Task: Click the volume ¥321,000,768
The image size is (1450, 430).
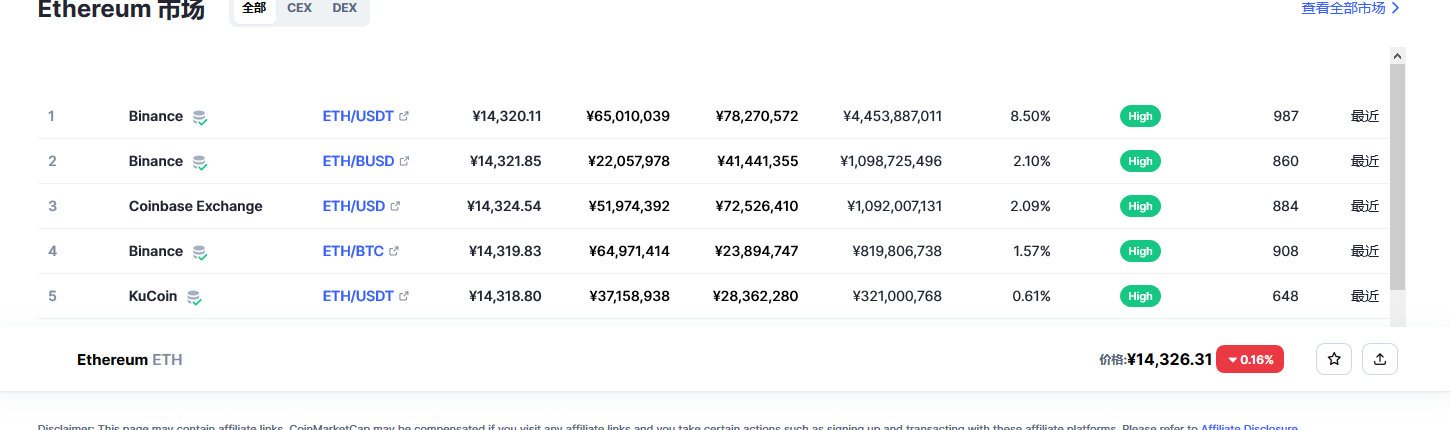Action: click(x=897, y=296)
